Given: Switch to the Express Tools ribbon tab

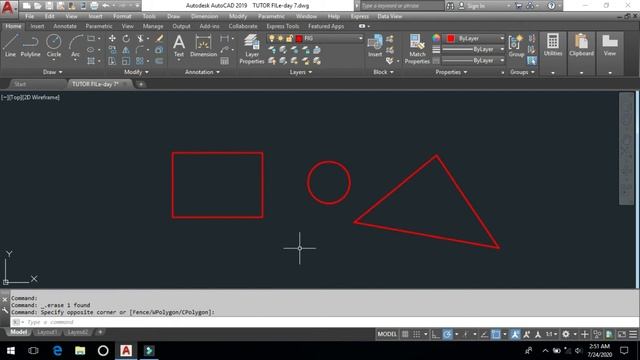Looking at the screenshot, I should tap(282, 26).
